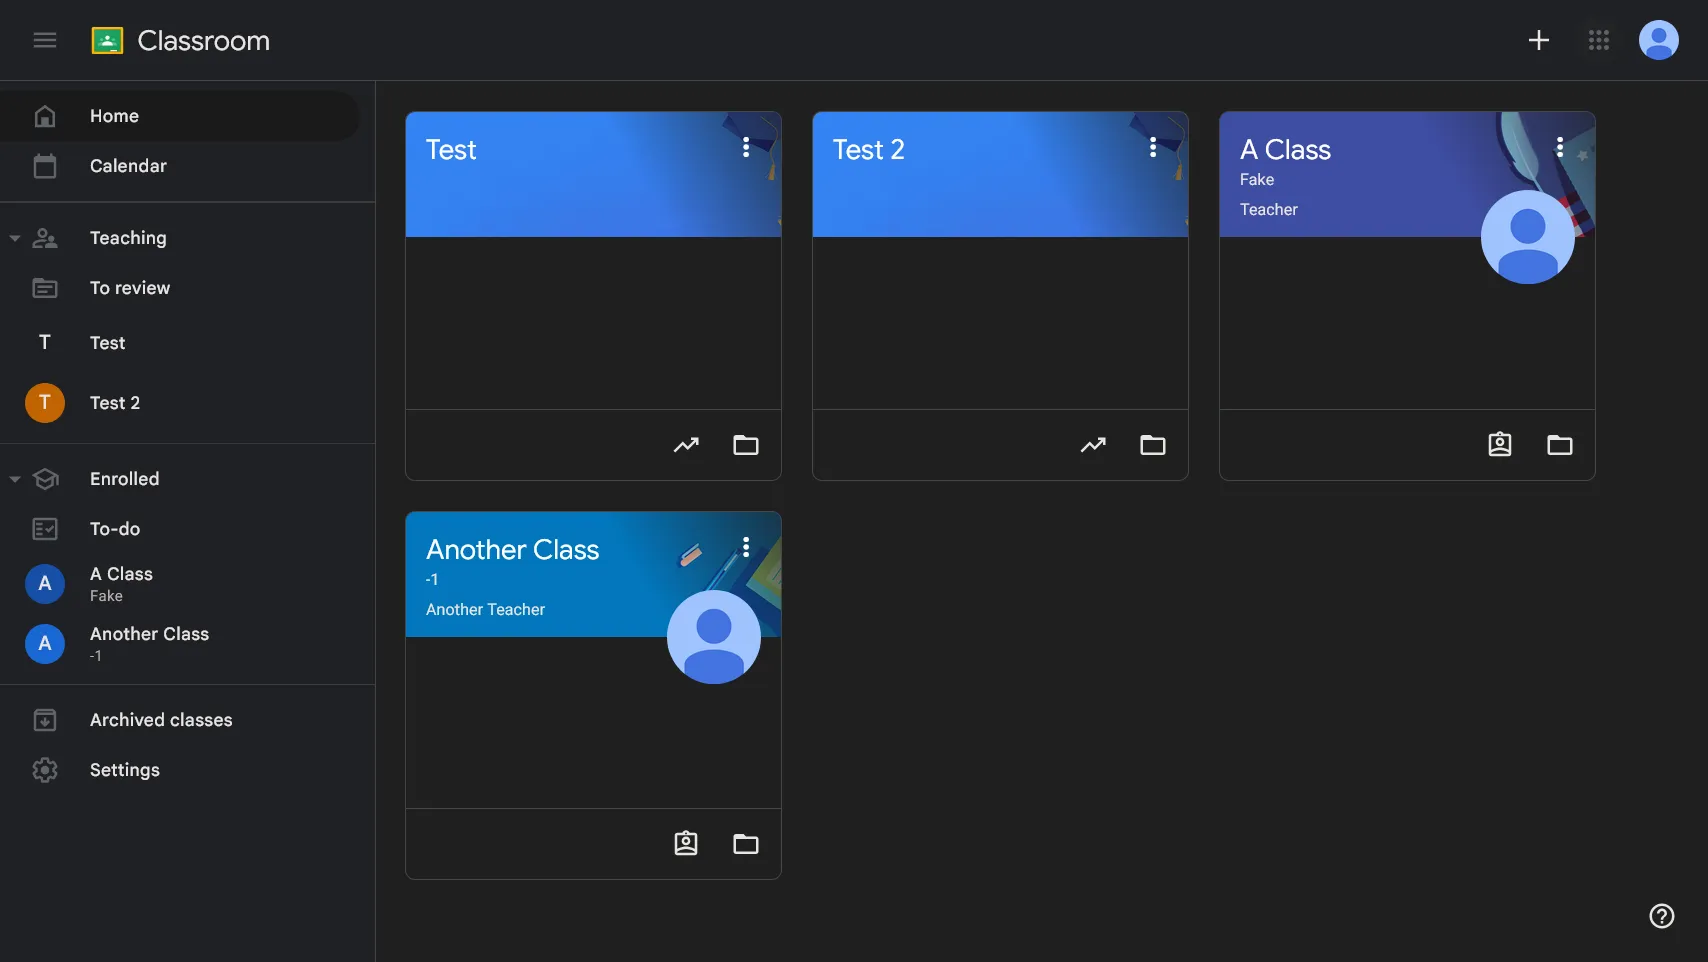Open your work icon on A Class card
This screenshot has height=962, width=1708.
(1500, 445)
